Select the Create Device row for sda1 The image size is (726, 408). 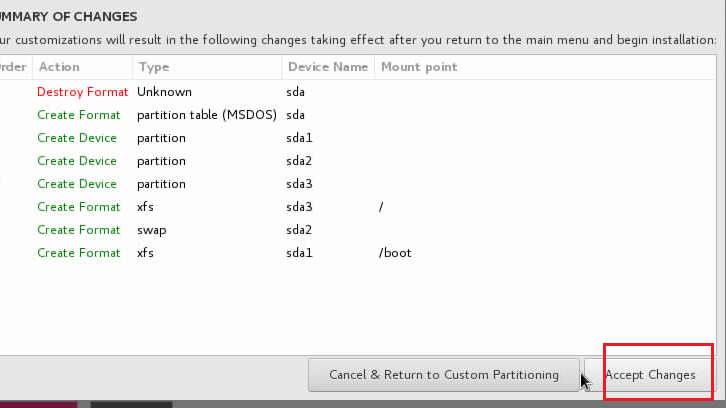300,138
